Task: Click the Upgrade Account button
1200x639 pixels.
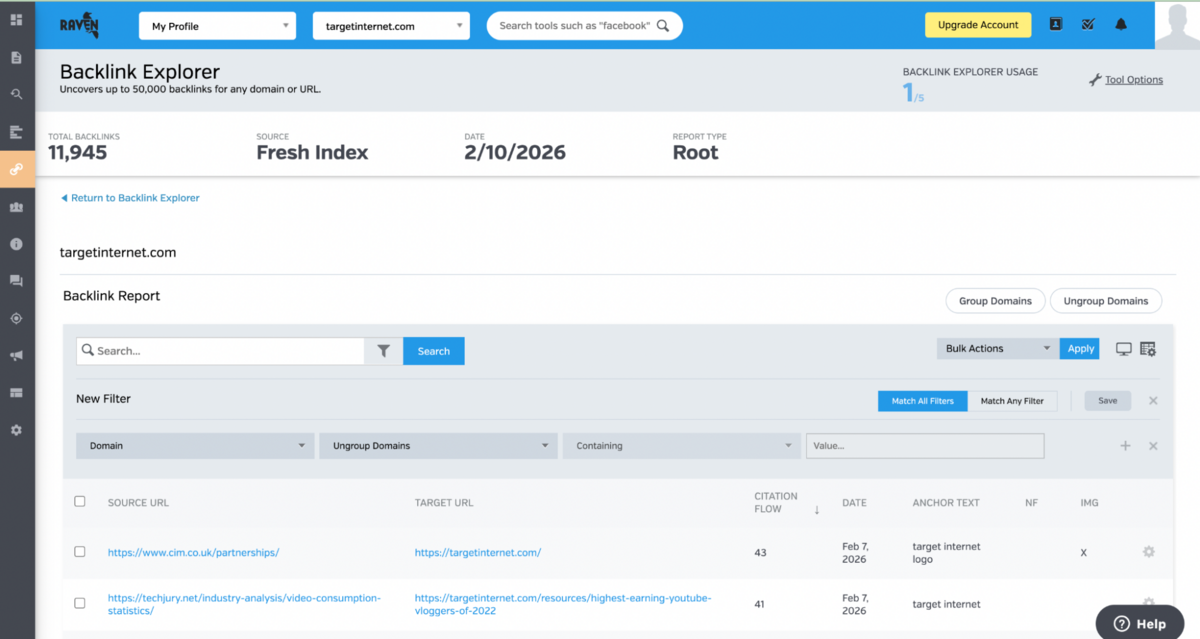Action: 978,25
